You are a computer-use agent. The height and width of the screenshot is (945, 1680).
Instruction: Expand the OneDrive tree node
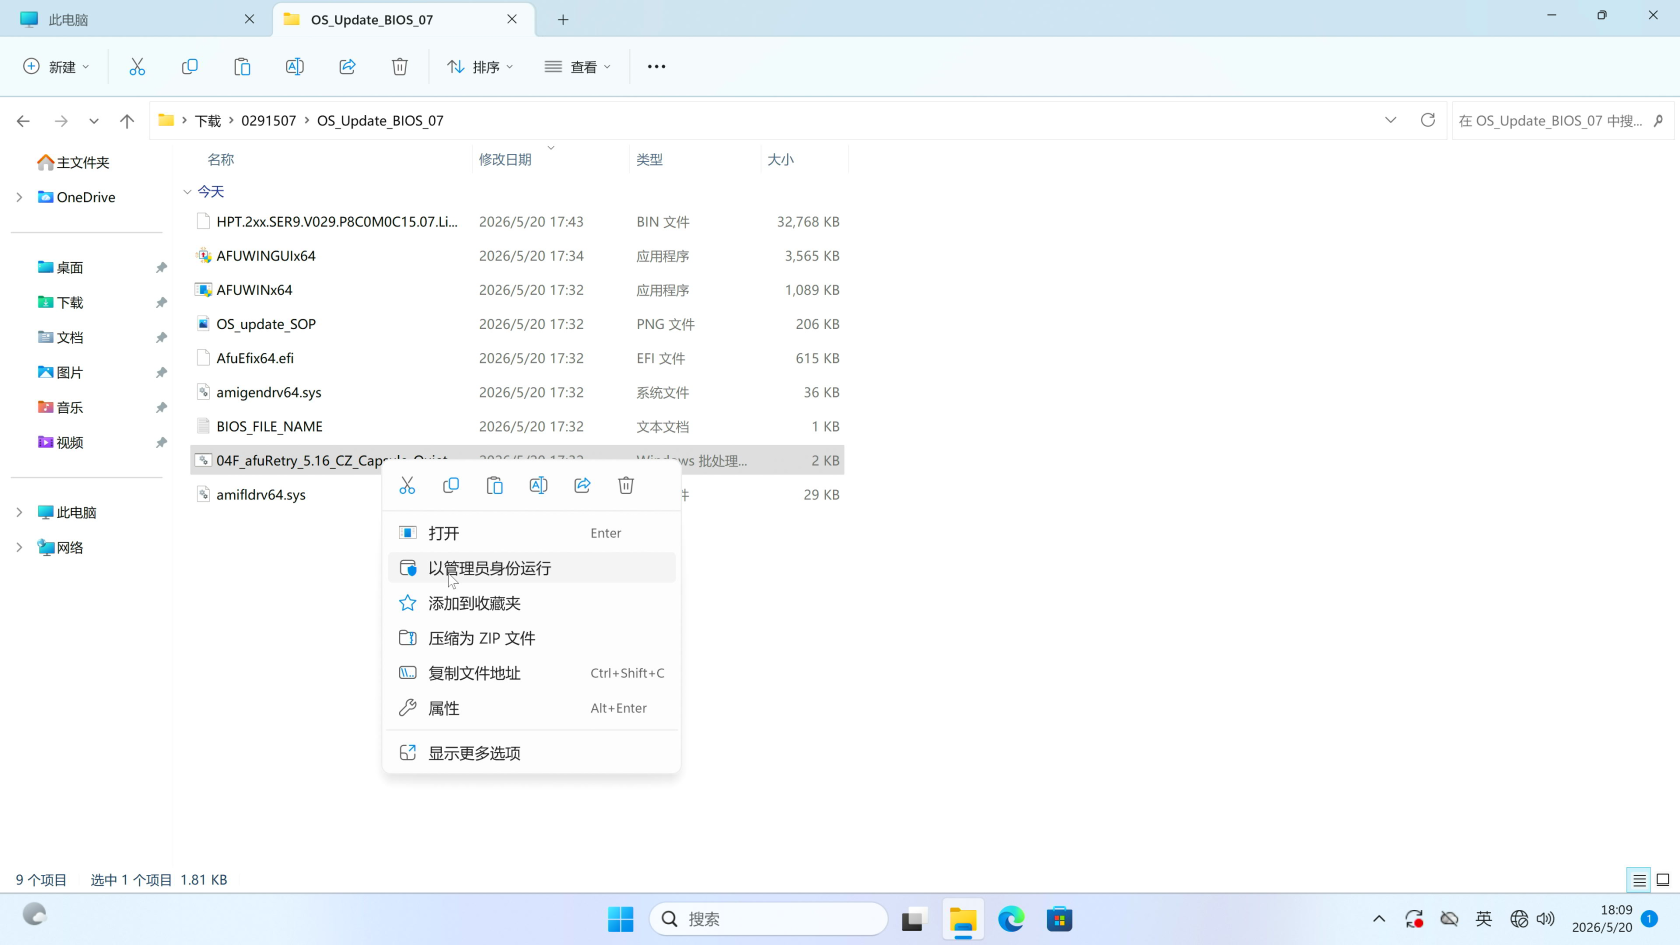click(19, 197)
